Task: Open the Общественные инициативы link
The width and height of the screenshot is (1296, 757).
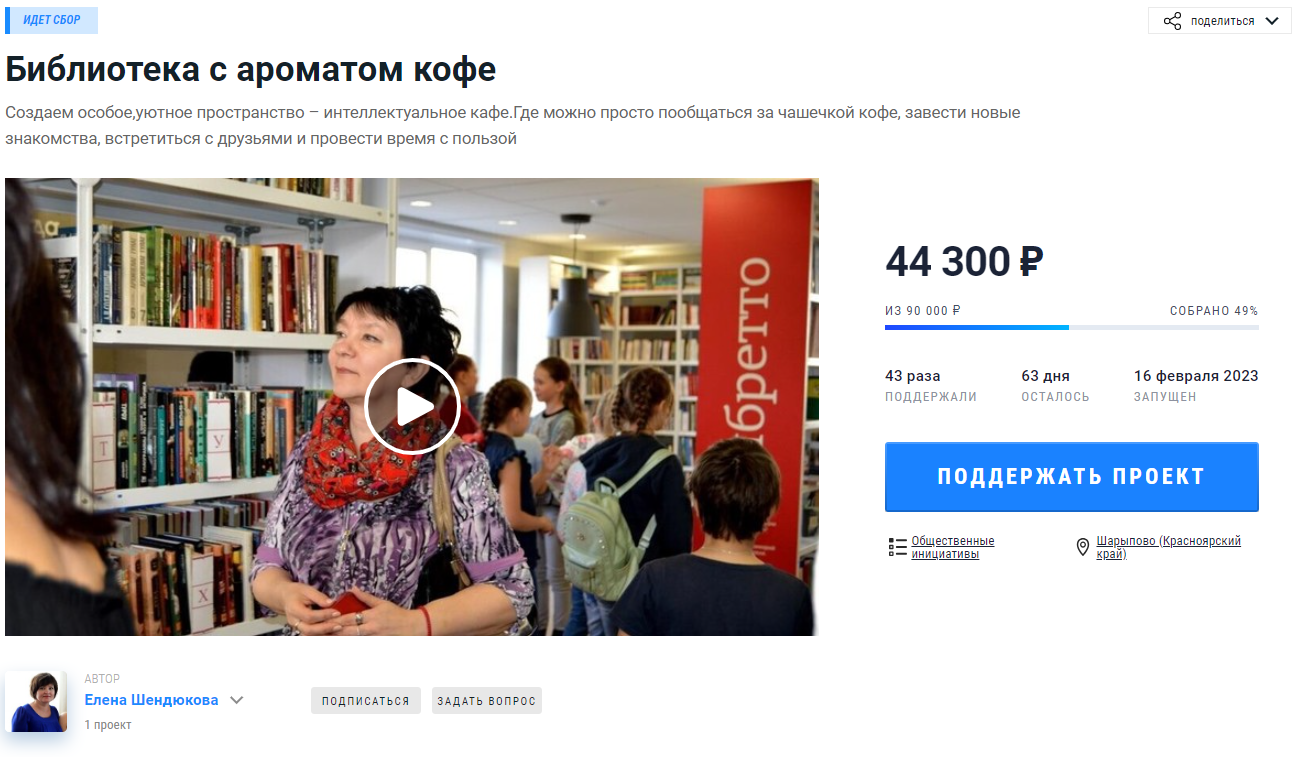Action: 953,547
